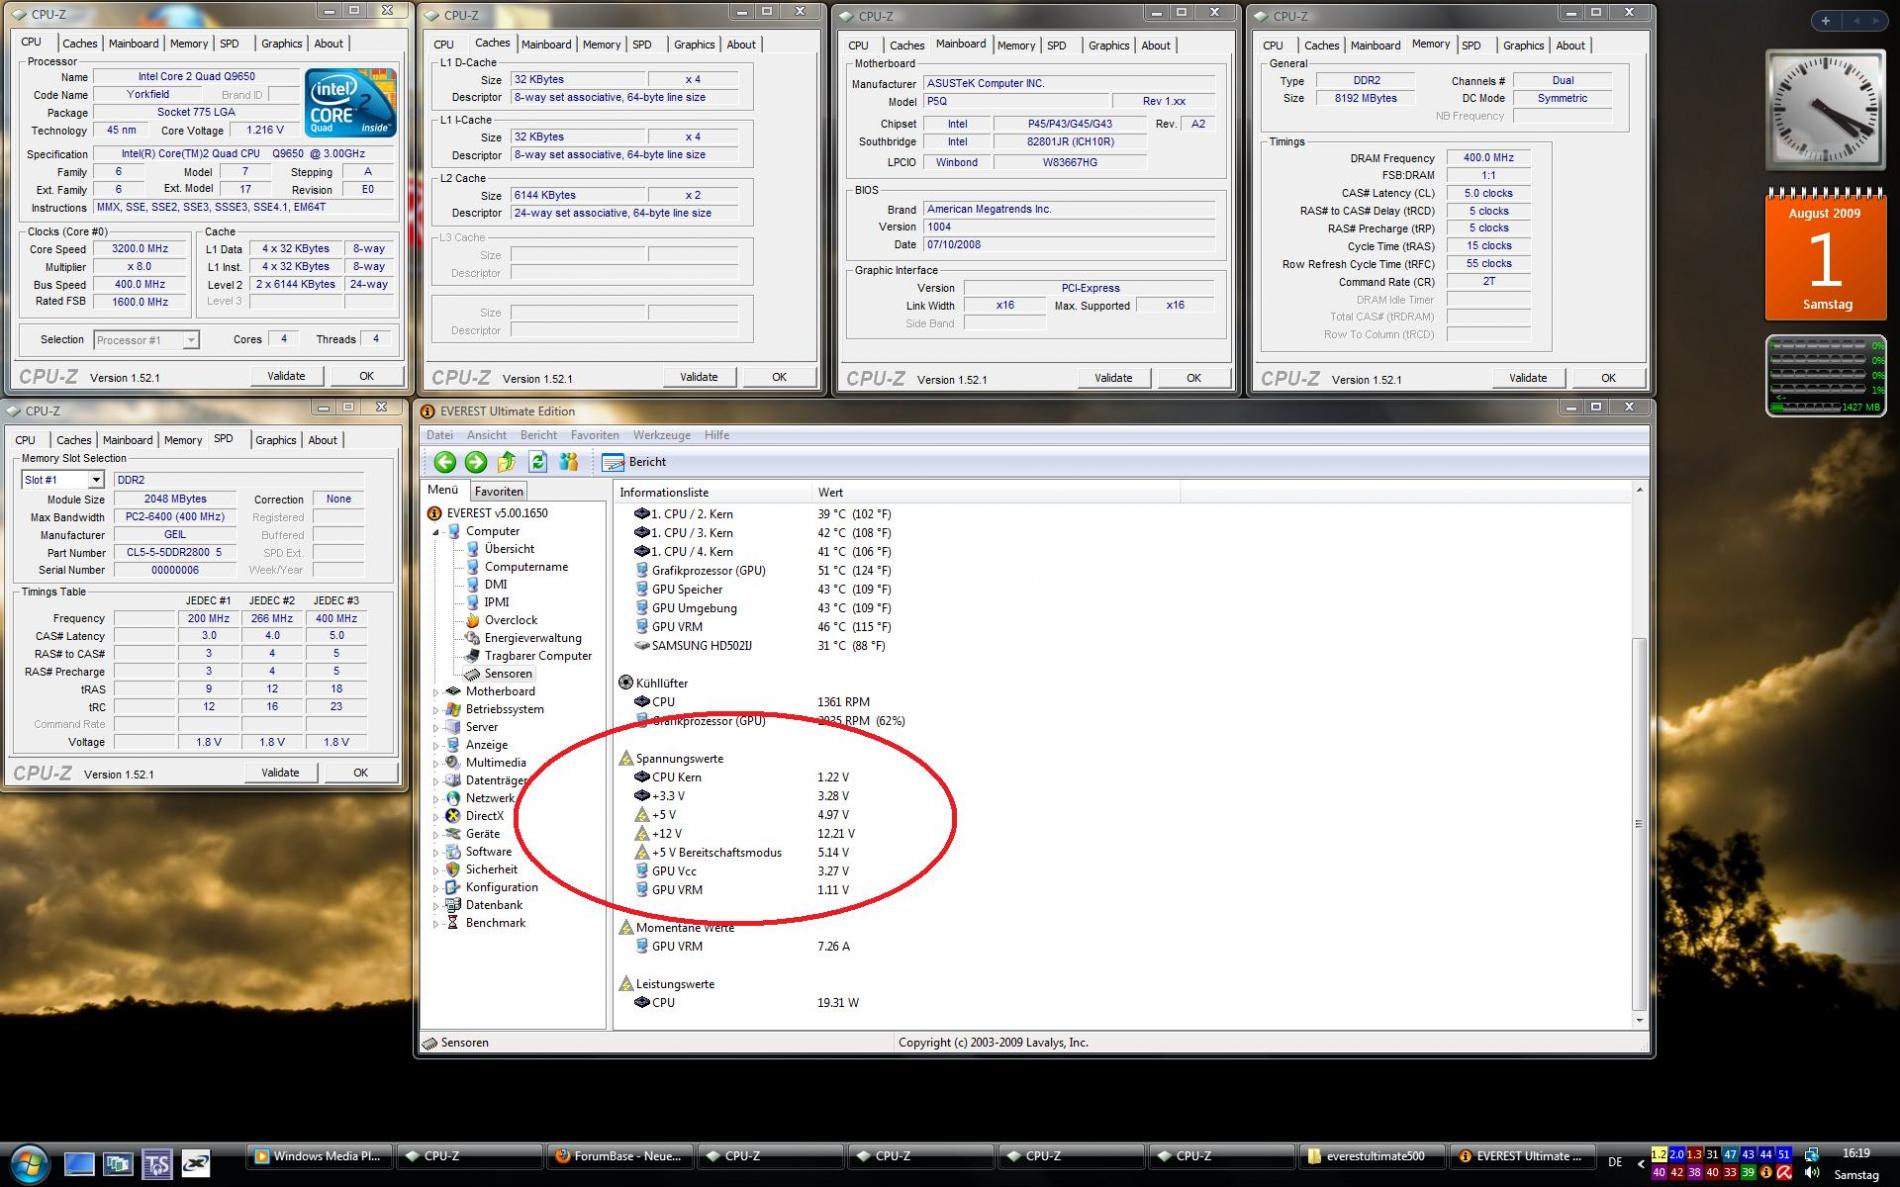Viewport: 1900px width, 1187px height.
Task: Switch to ForumBase Firefox window in taskbar
Action: coord(620,1157)
